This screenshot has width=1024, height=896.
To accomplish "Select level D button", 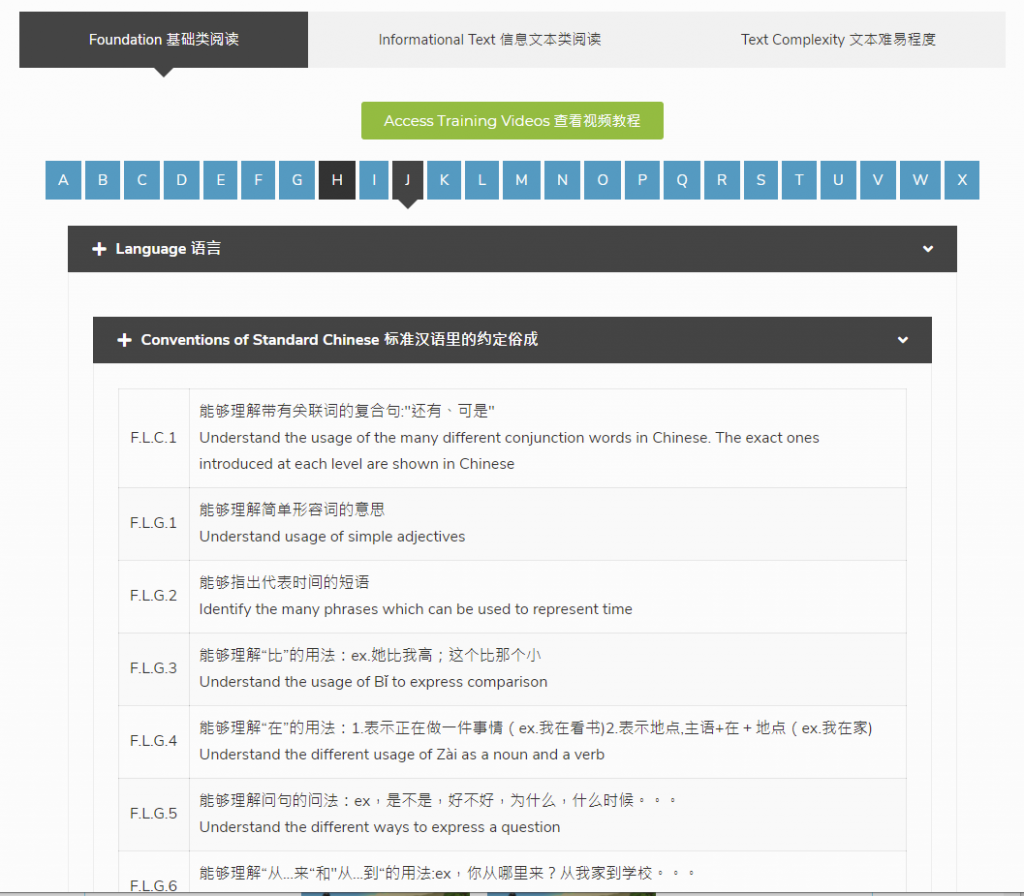I will coord(182,180).
